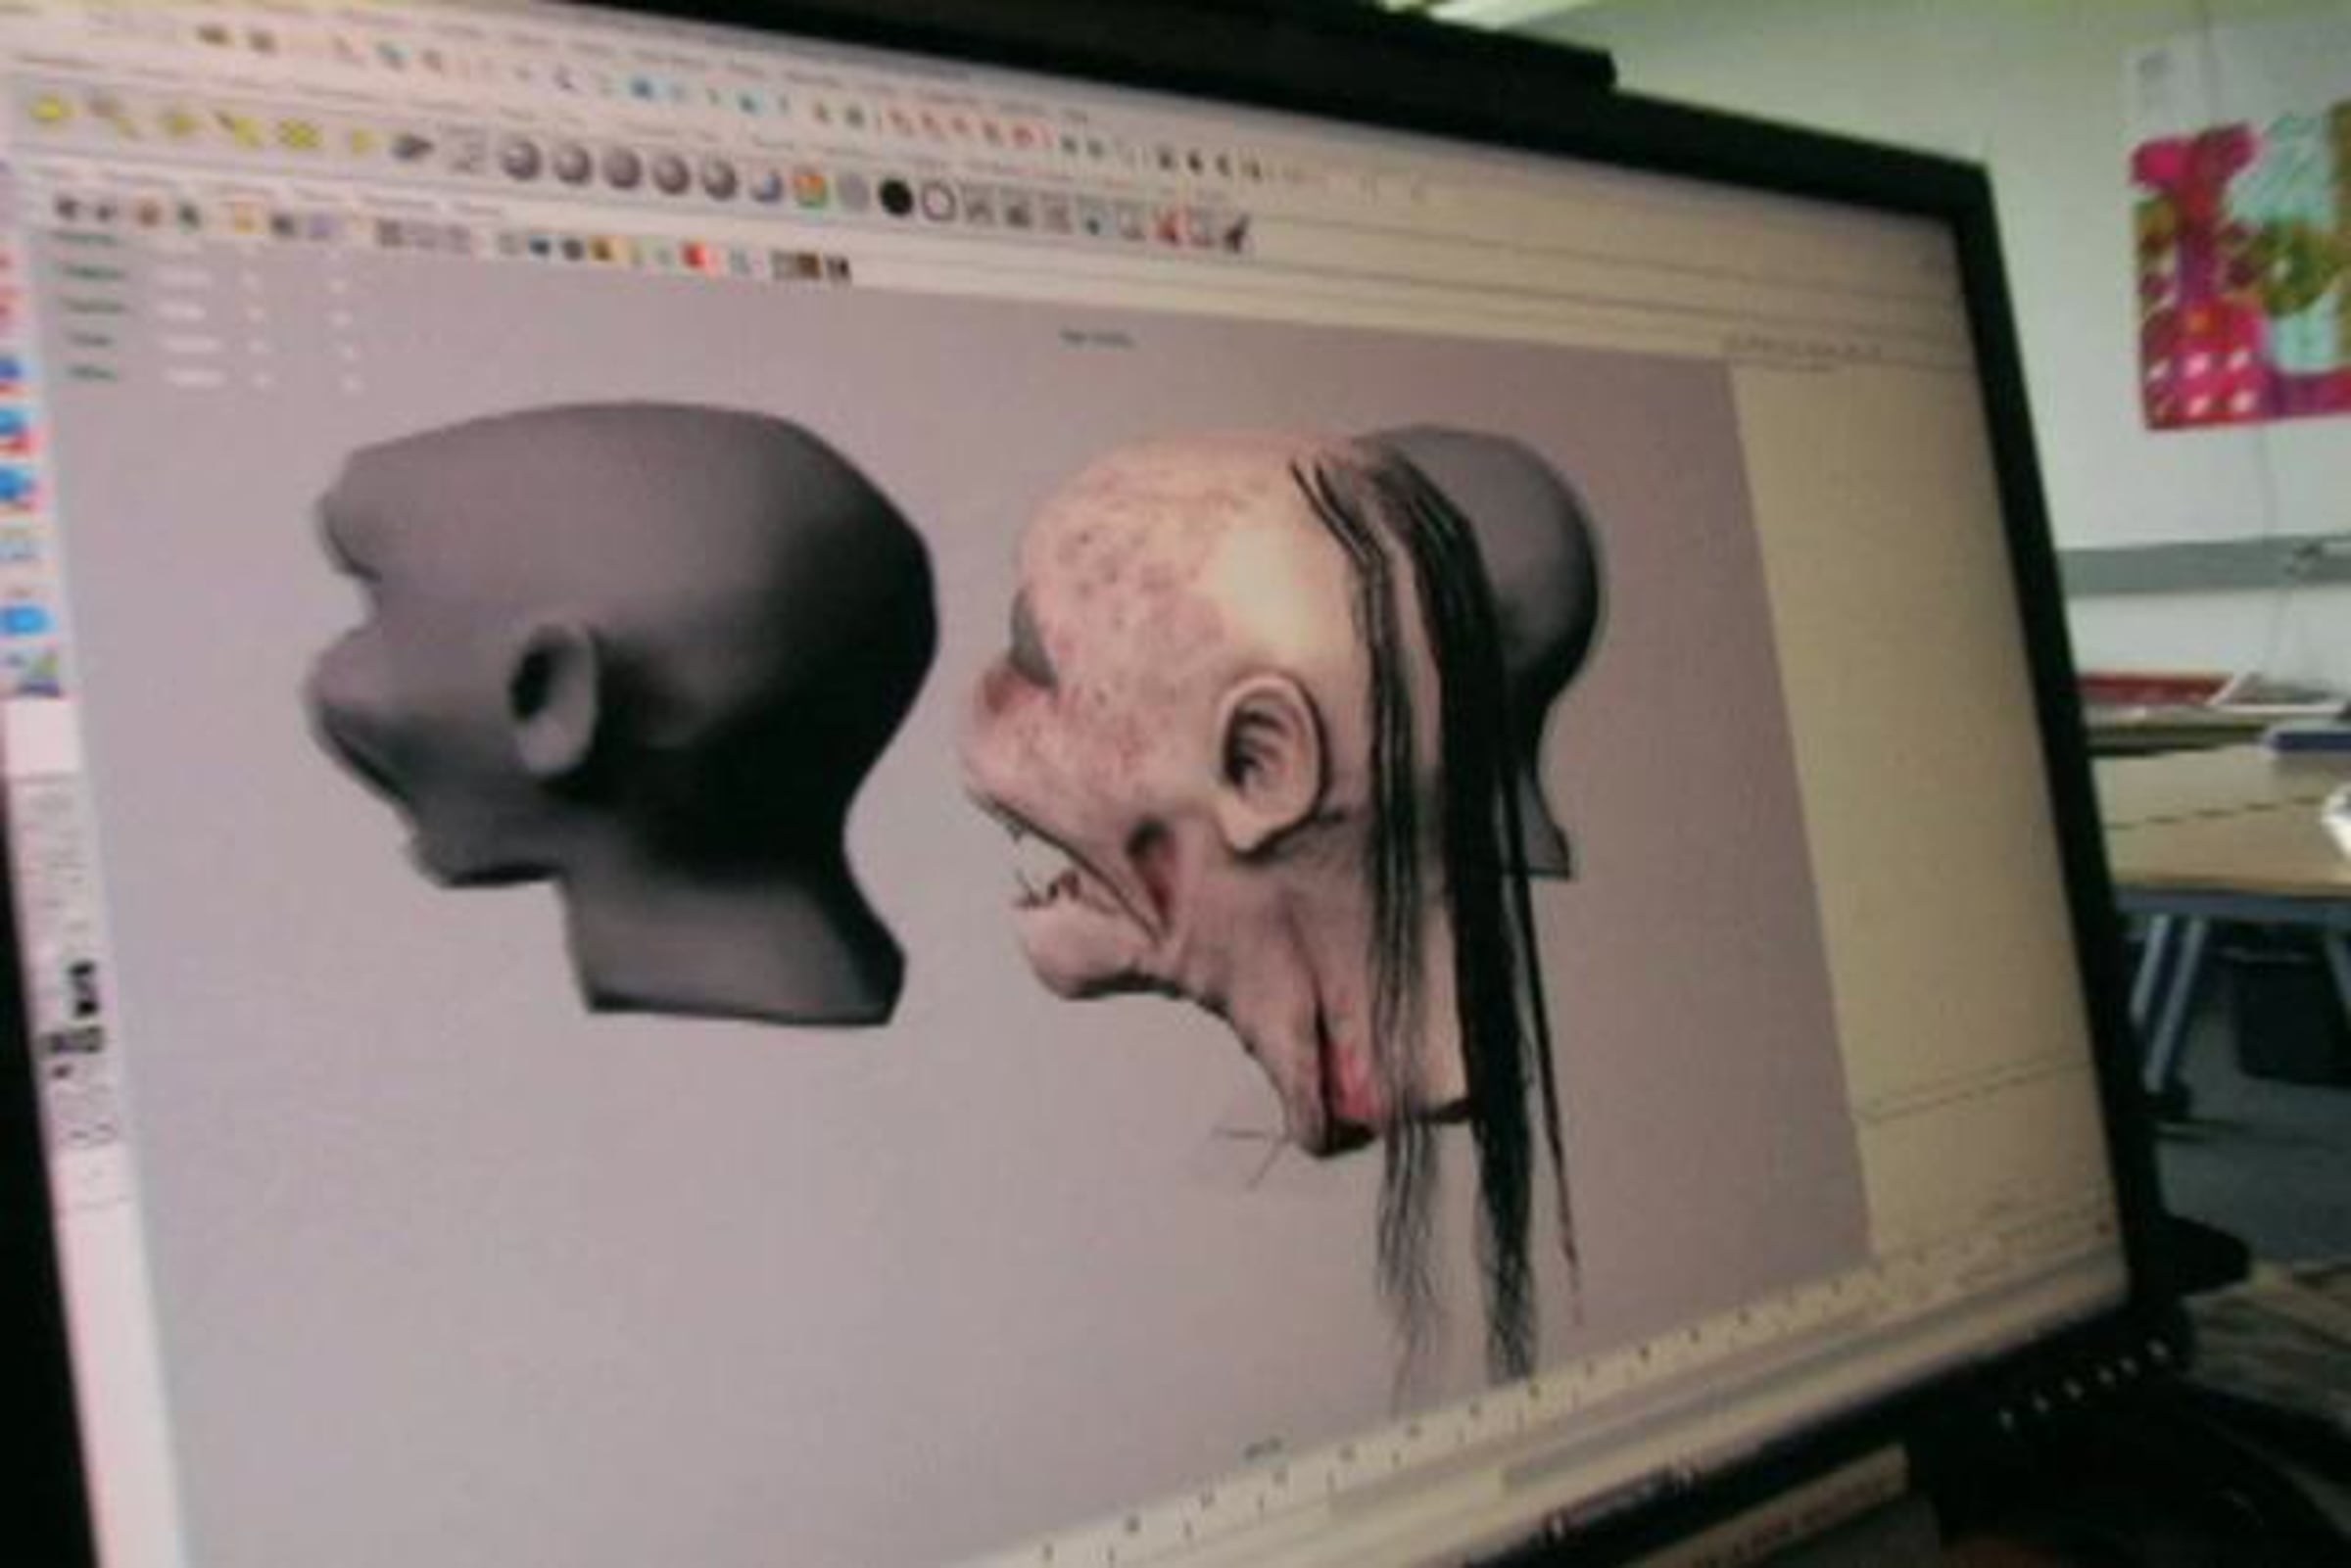Click the dark cone icon at shelf end

1236,234
